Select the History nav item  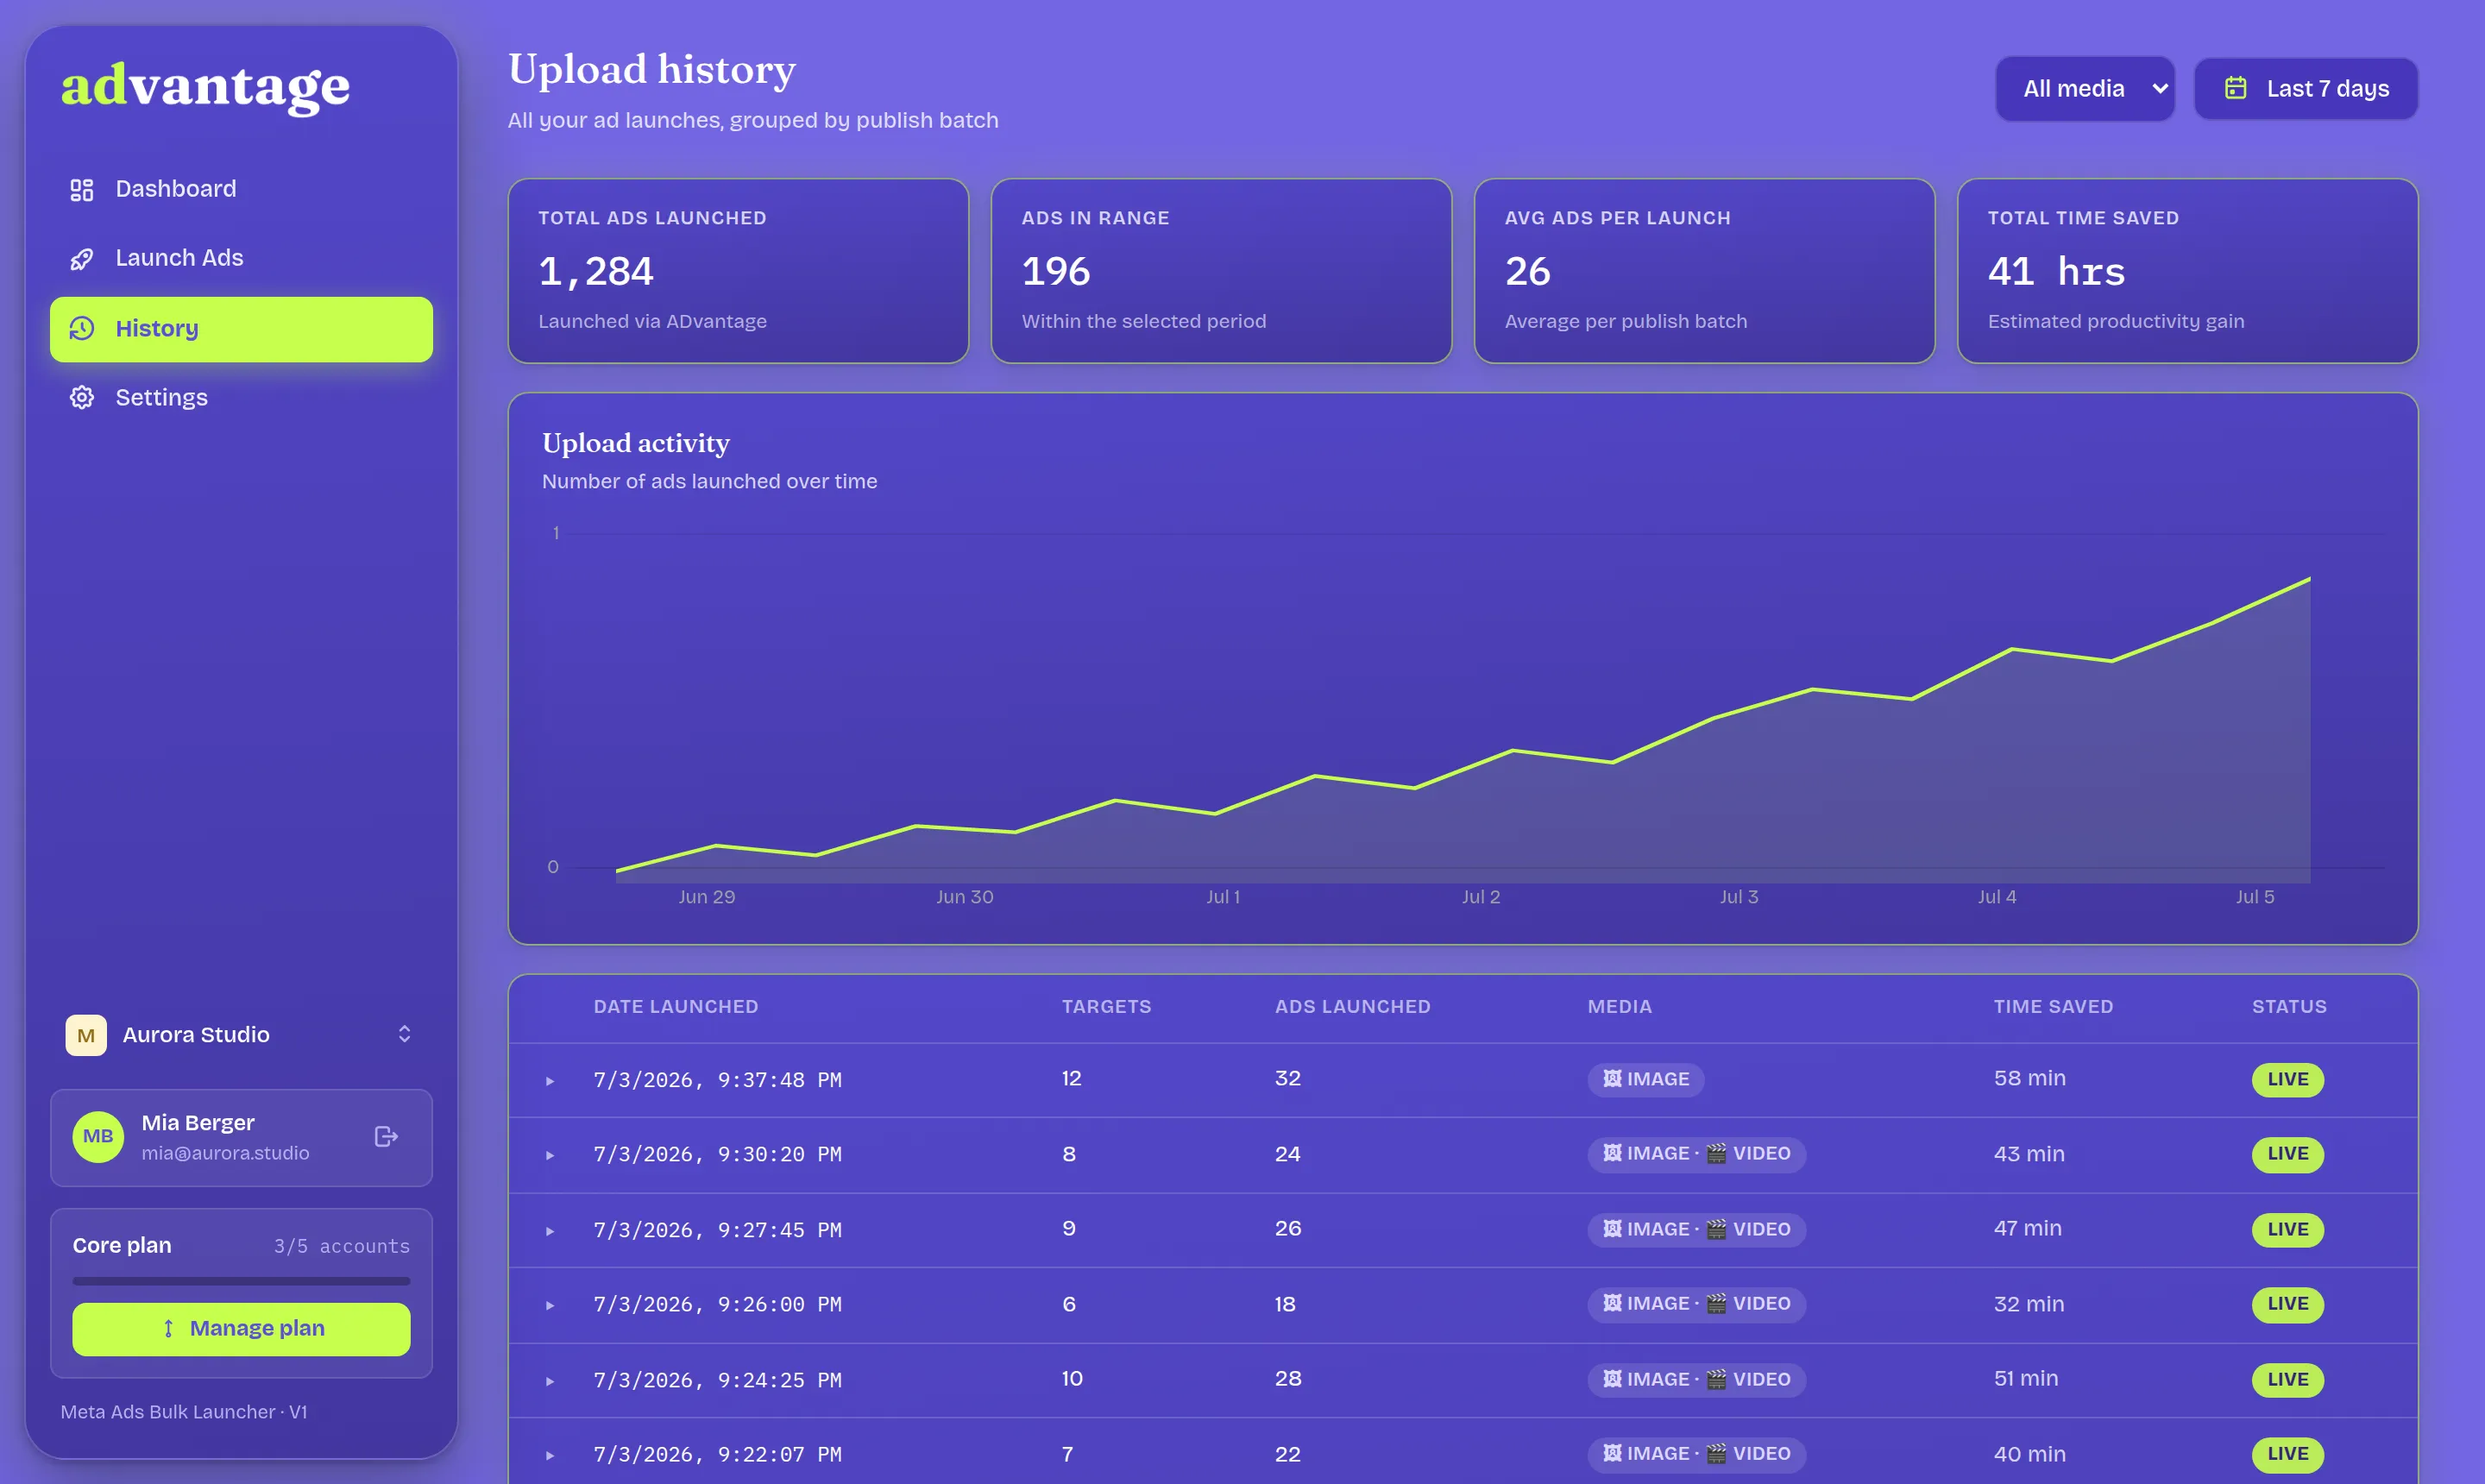pos(241,329)
